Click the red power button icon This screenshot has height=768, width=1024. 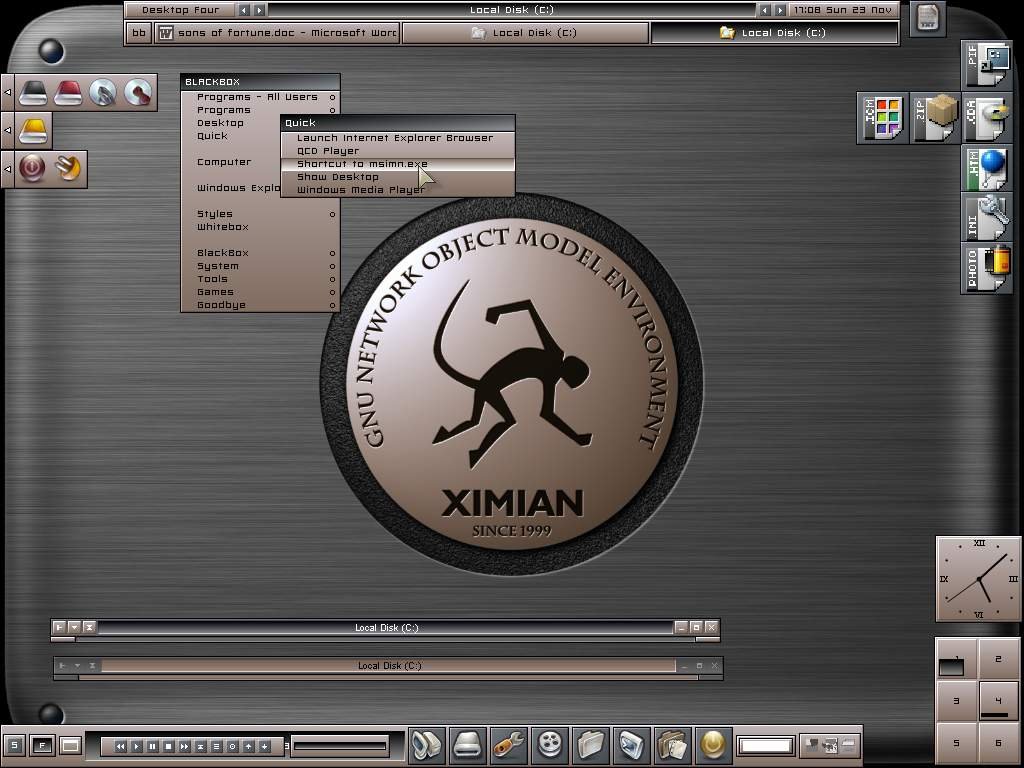tap(32, 168)
